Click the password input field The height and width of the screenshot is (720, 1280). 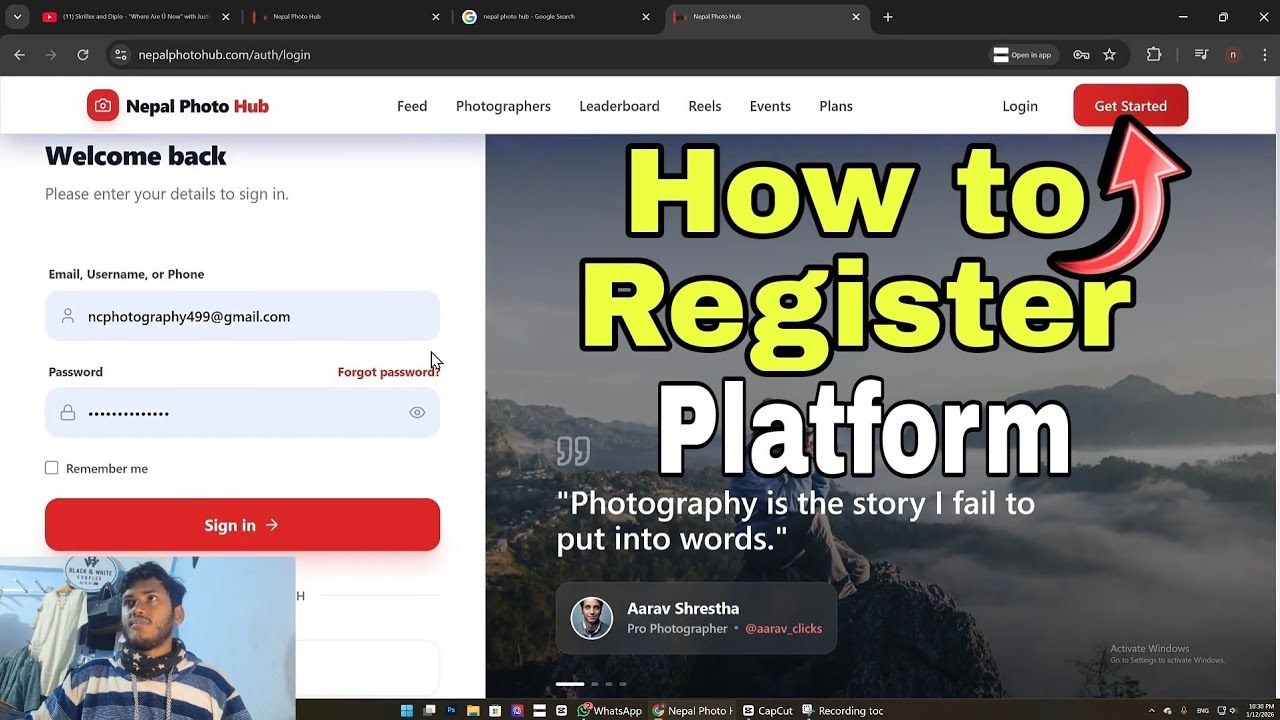242,413
